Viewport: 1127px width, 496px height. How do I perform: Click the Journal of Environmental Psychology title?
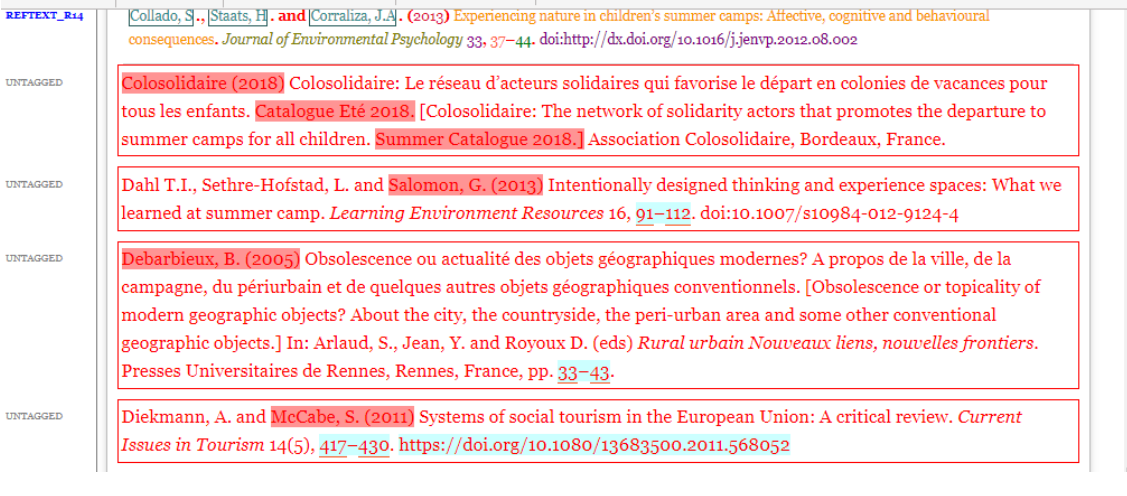point(342,40)
